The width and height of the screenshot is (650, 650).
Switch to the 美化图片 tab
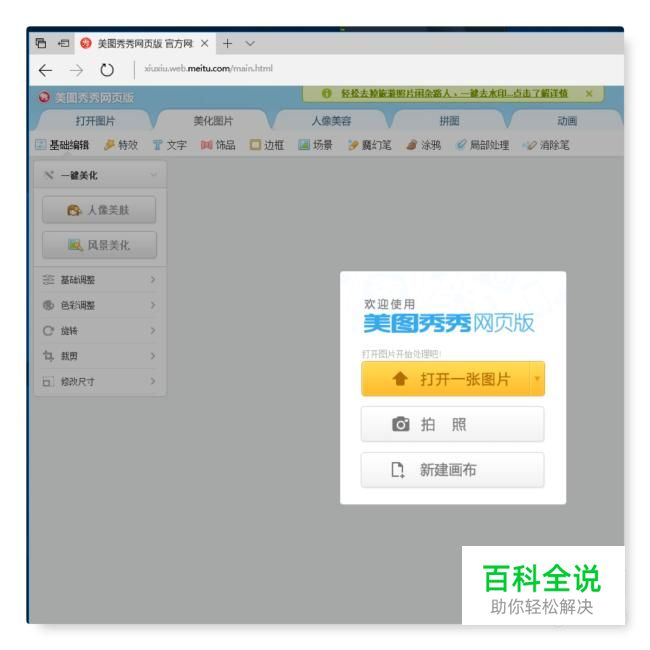point(213,121)
